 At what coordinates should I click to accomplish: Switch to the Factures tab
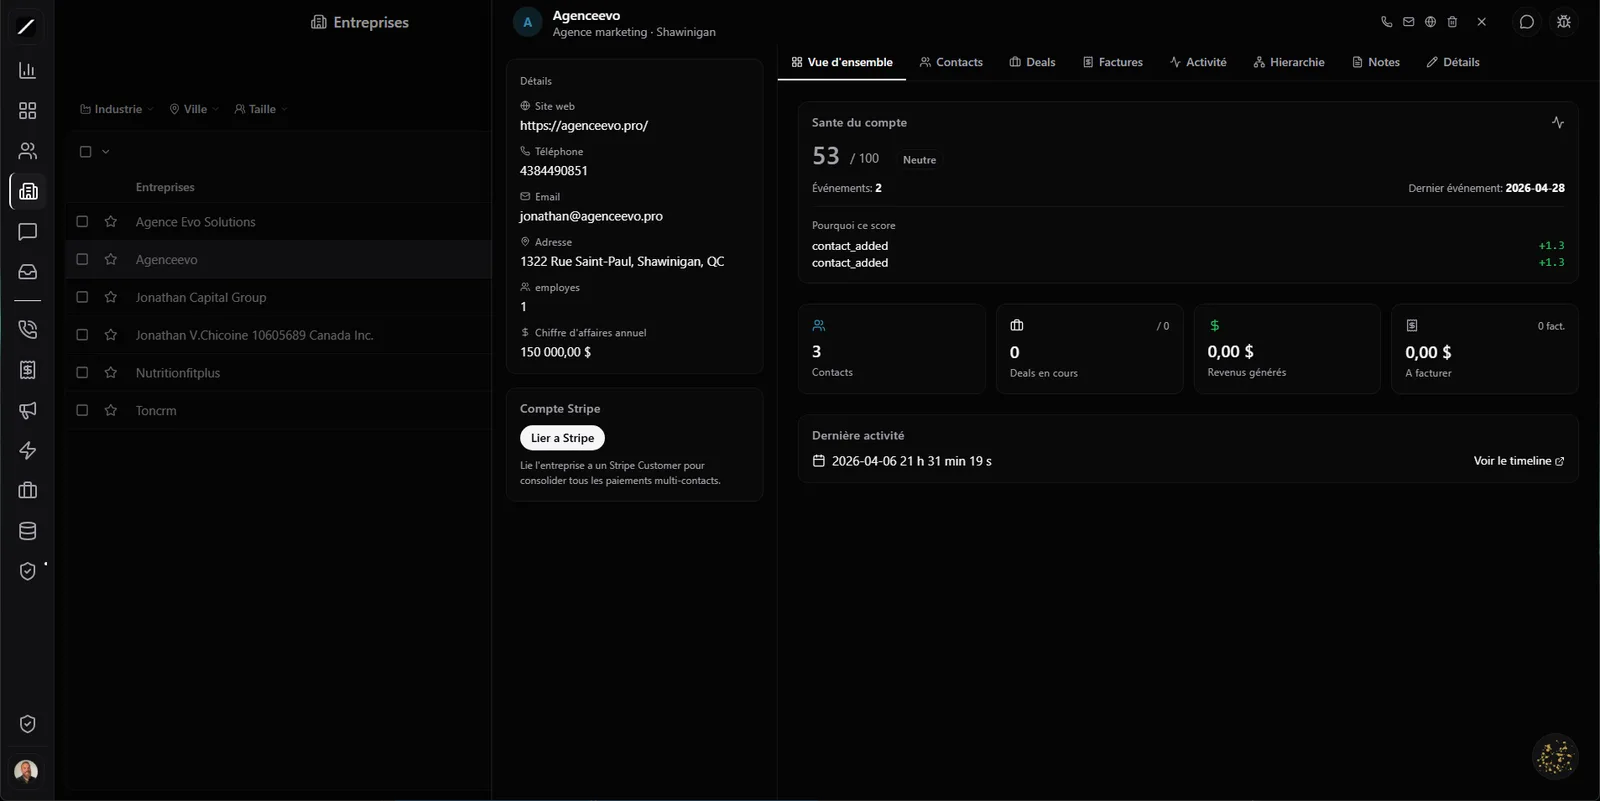click(1113, 62)
